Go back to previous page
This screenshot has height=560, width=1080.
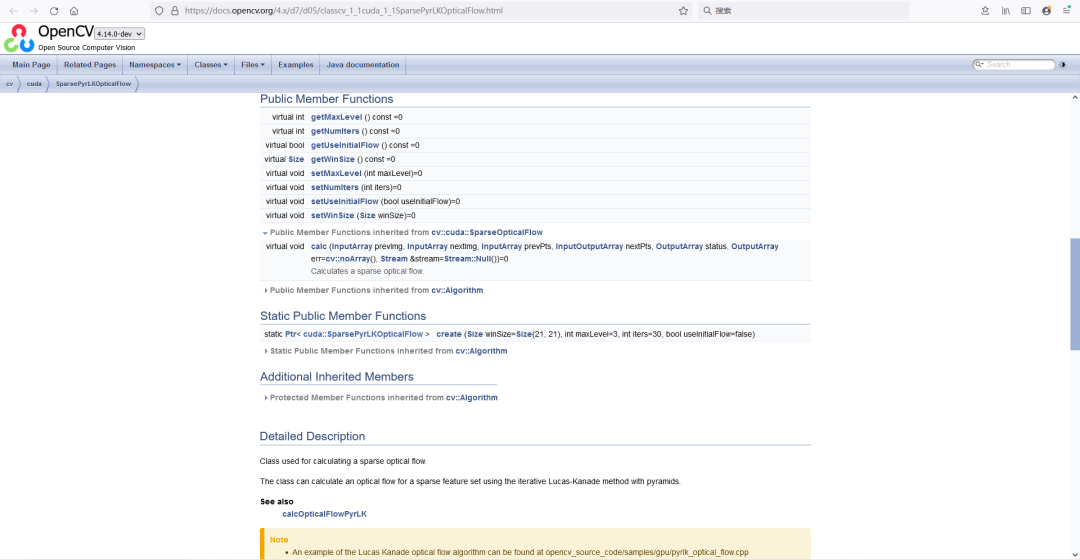coord(13,11)
